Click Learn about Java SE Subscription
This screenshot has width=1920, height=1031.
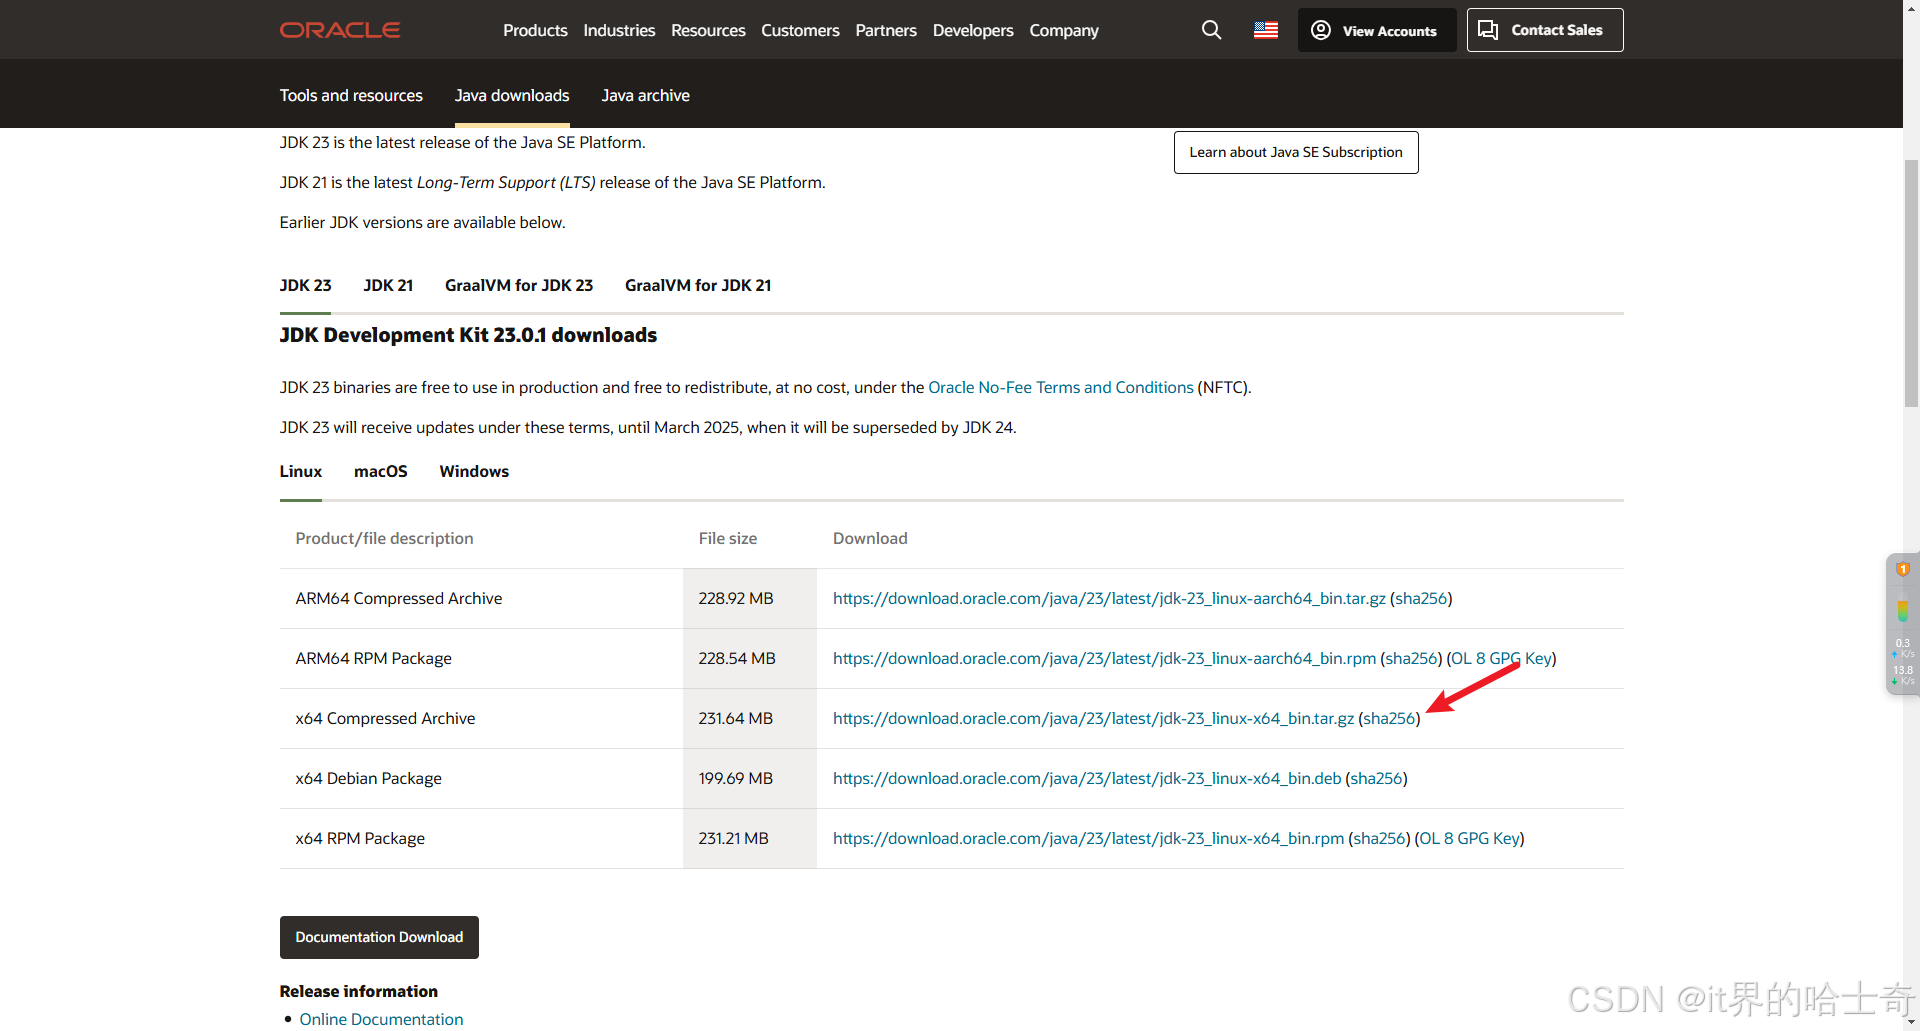(1296, 152)
